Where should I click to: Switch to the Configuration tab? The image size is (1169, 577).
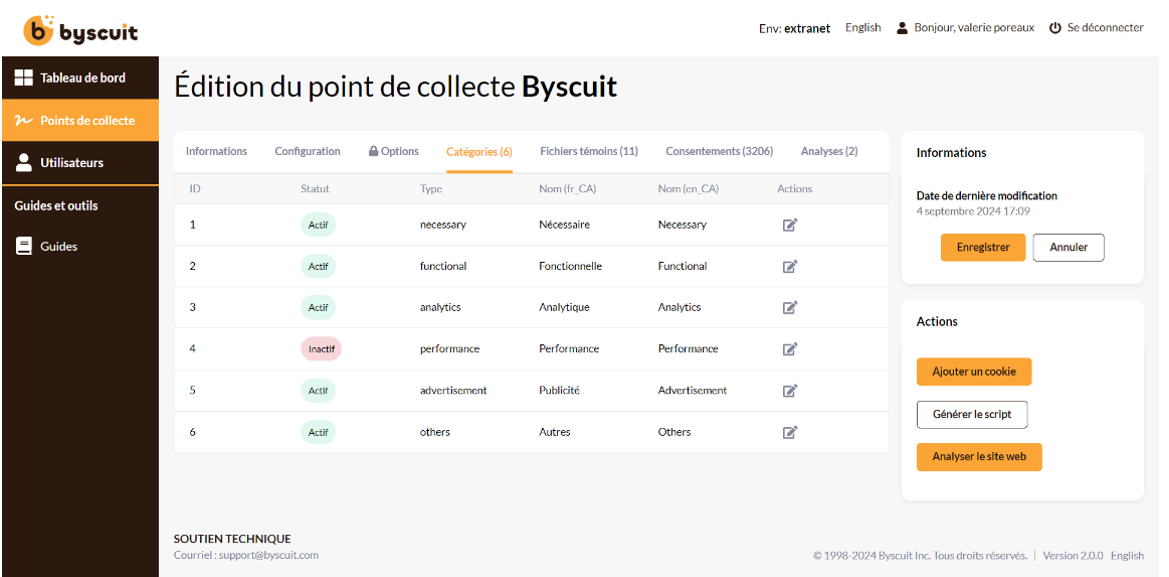[307, 151]
